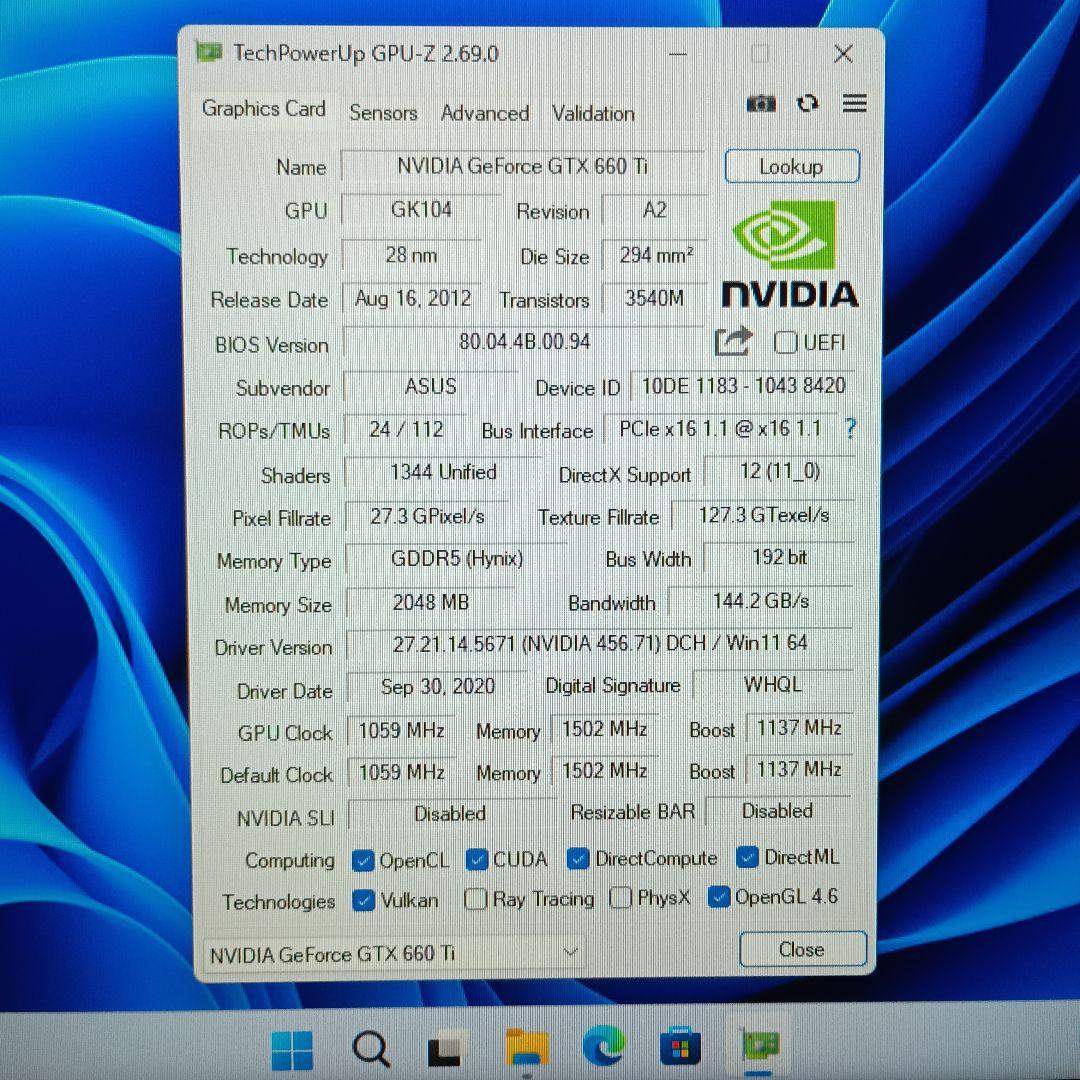Click the Driver Version field
The image size is (1080, 1080).
pyautogui.click(x=600, y=643)
